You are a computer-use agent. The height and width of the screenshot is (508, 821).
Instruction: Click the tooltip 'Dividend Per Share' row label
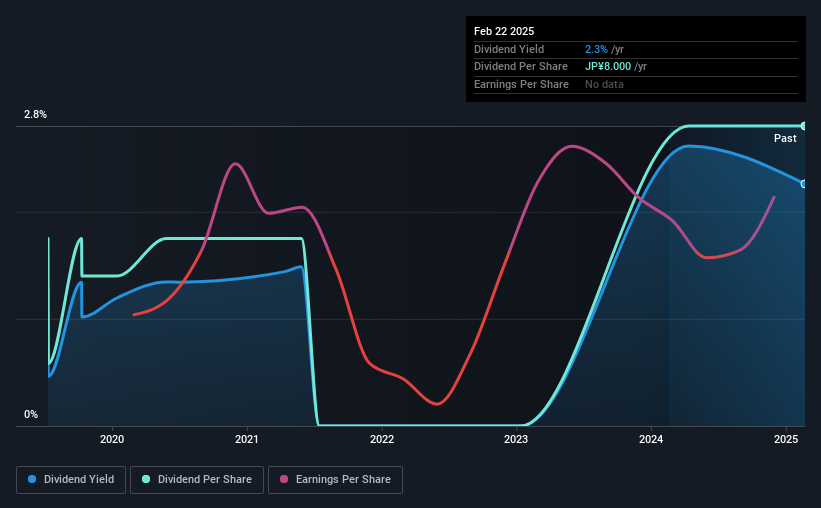point(520,67)
